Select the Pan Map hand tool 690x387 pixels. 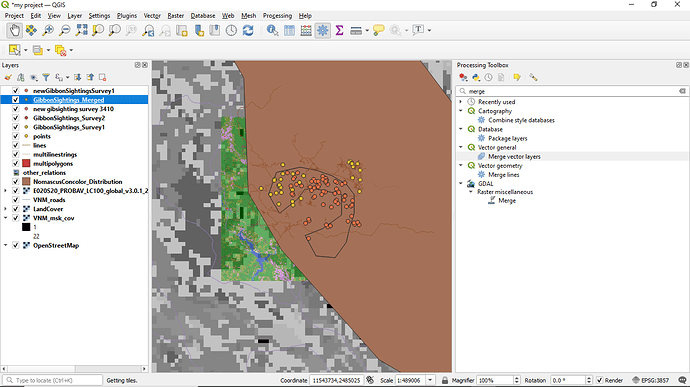click(15, 30)
